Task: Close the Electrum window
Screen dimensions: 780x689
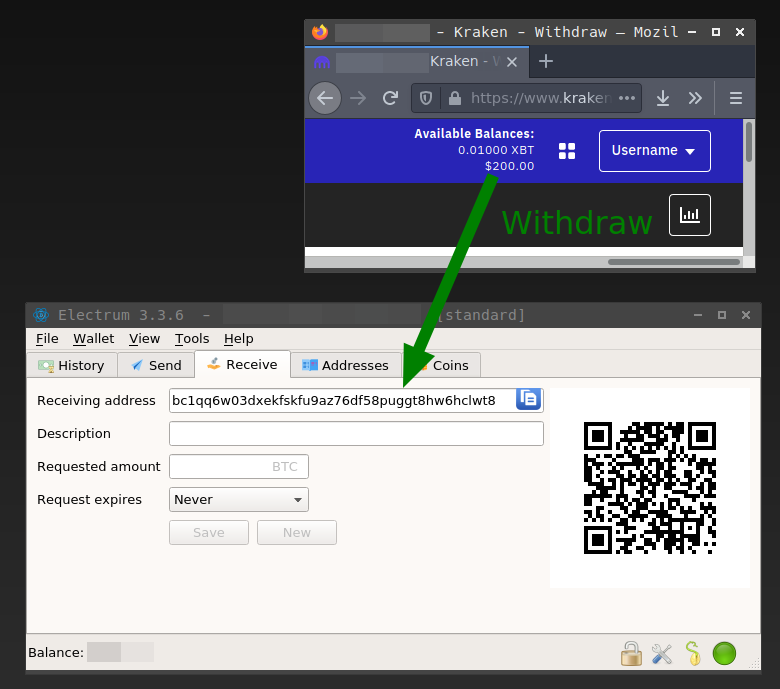Action: point(746,315)
